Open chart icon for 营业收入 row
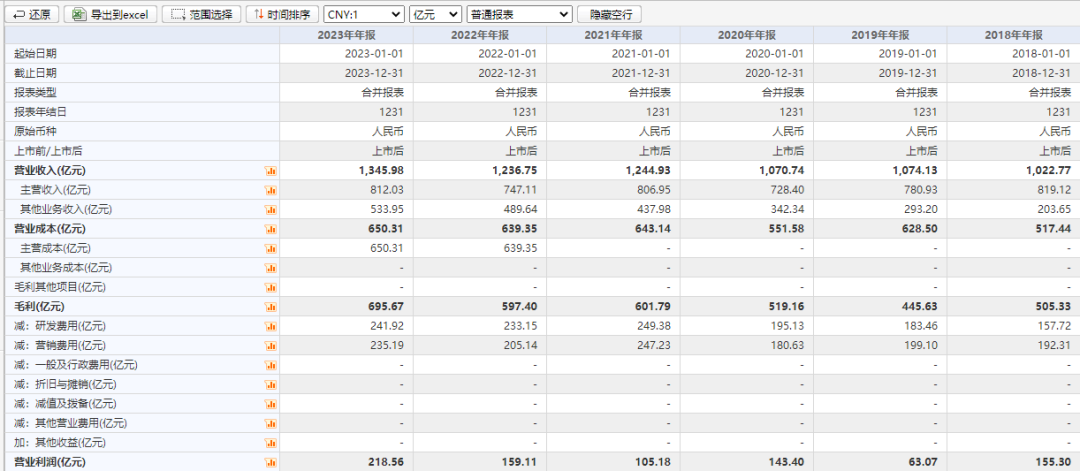The image size is (1080, 471). [x=270, y=171]
